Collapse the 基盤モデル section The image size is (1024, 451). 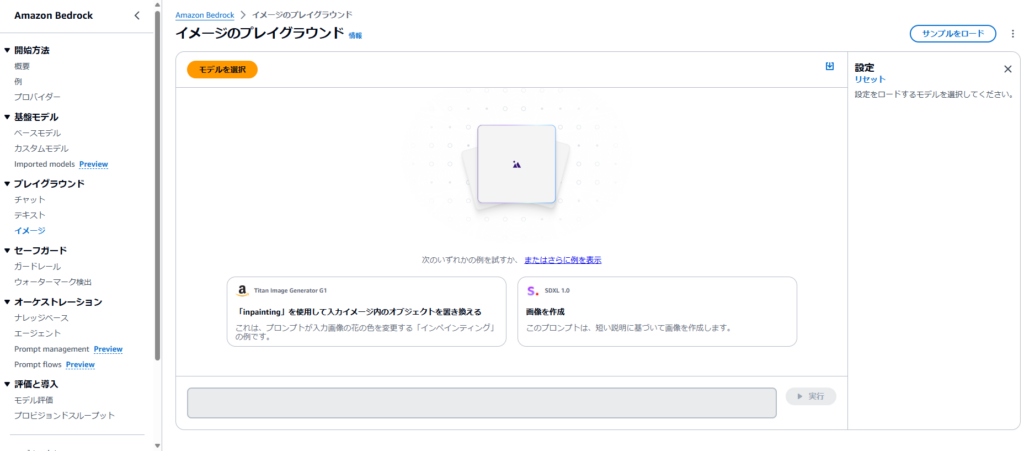7,117
